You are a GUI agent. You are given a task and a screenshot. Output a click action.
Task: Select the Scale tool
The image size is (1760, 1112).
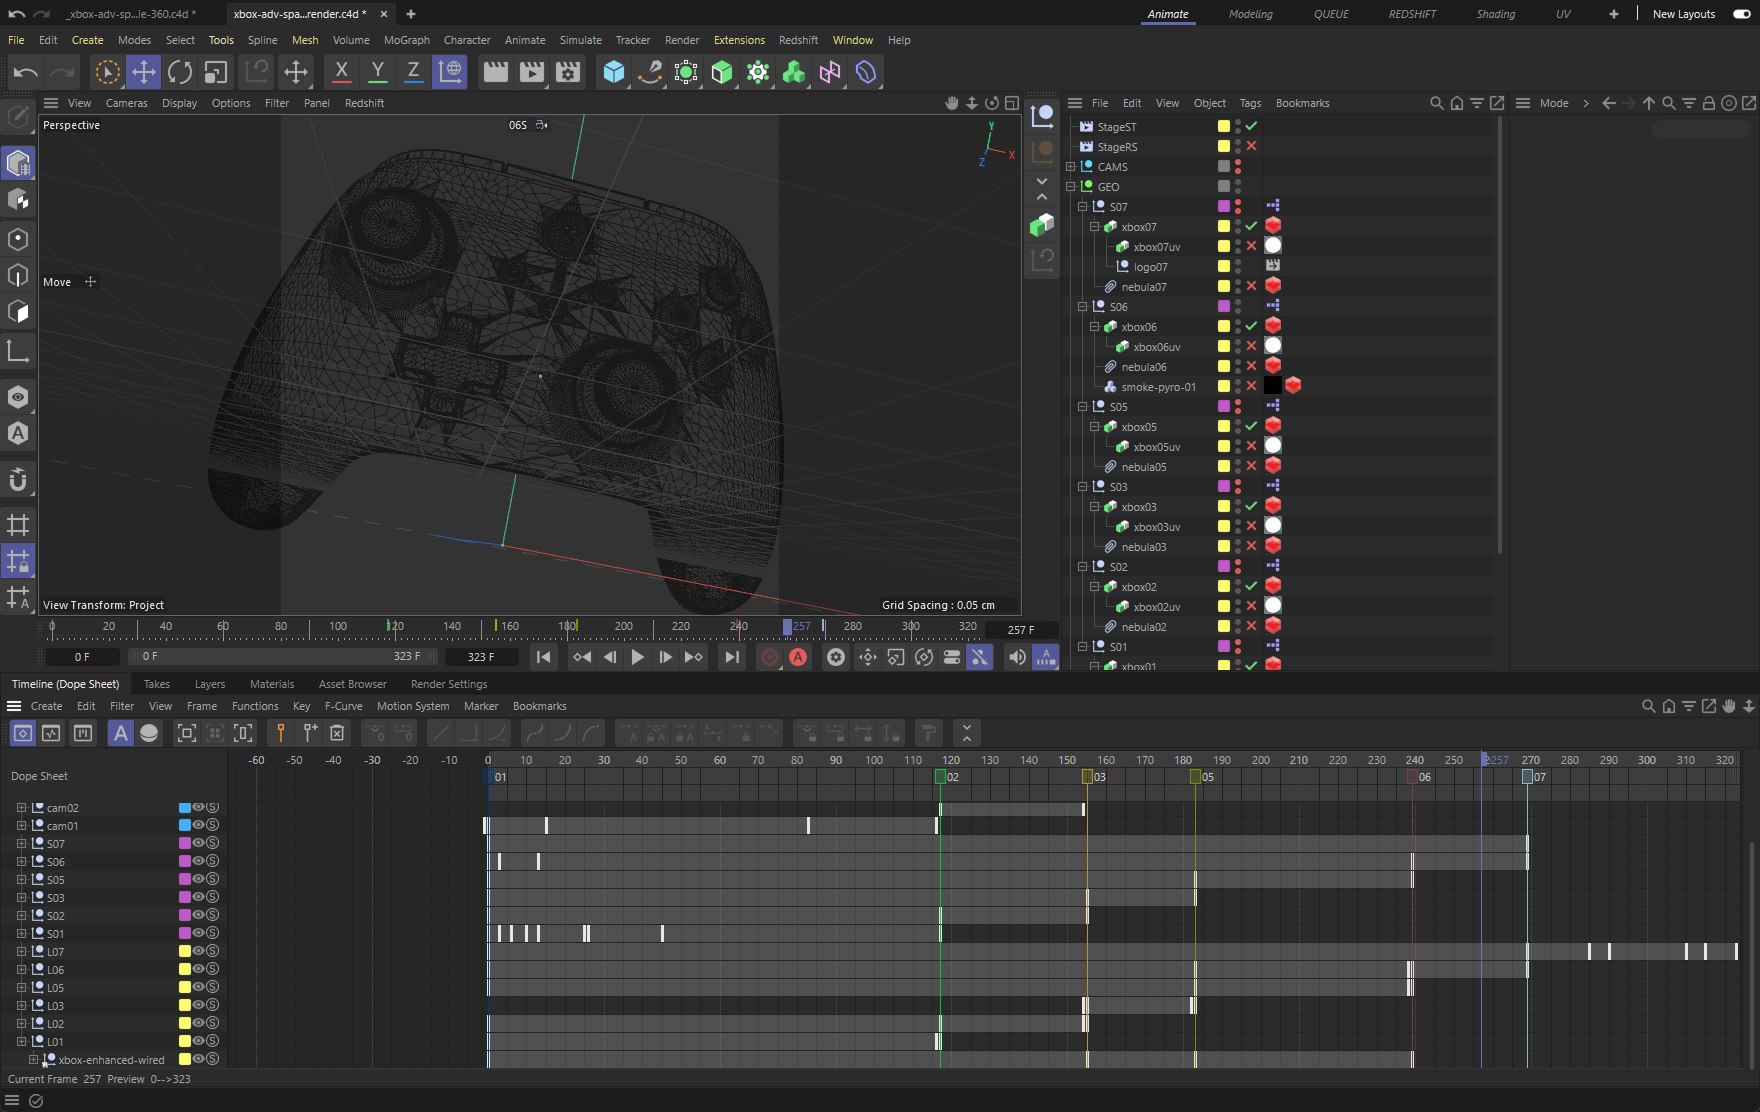click(216, 72)
